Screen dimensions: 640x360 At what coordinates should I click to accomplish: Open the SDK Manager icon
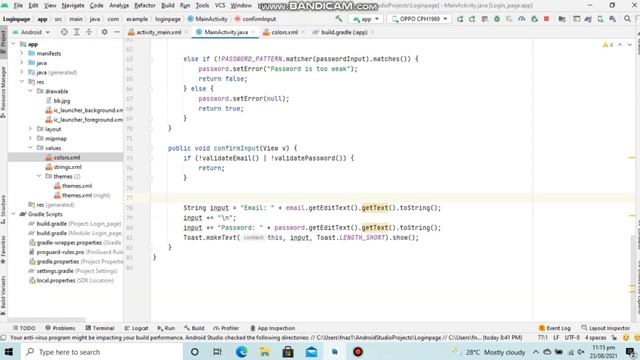point(612,19)
